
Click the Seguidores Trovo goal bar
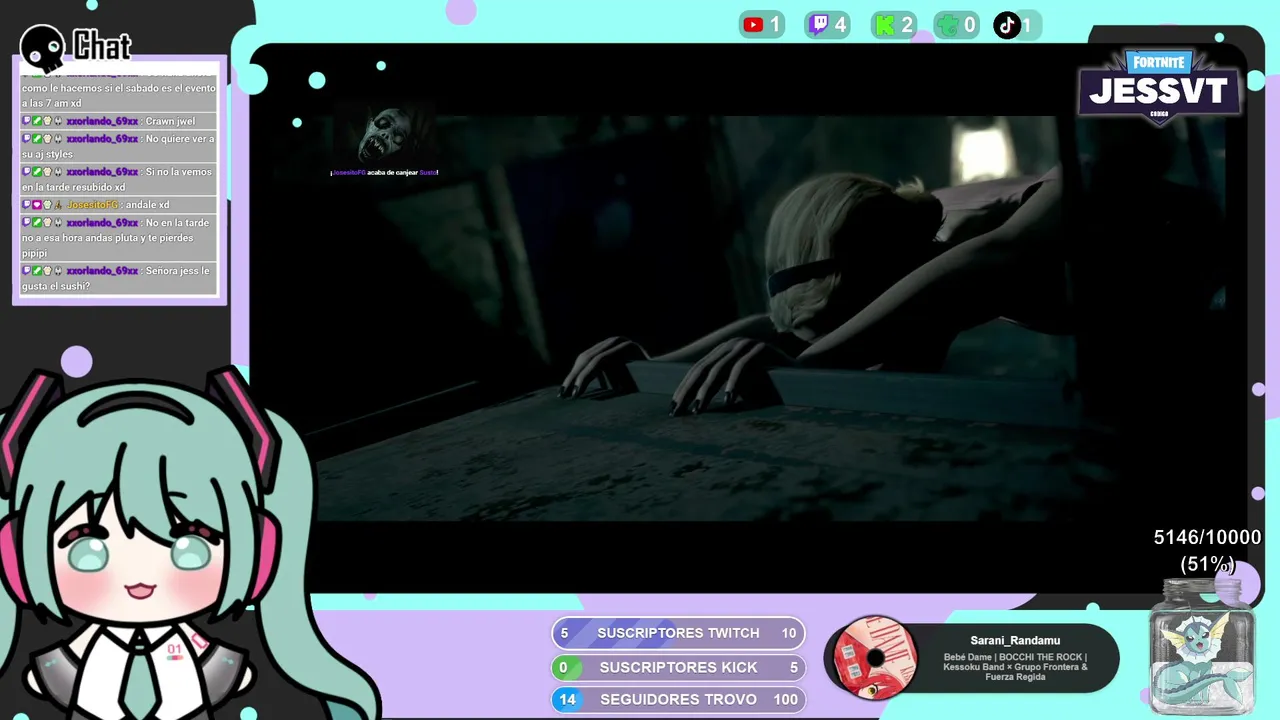[678, 699]
